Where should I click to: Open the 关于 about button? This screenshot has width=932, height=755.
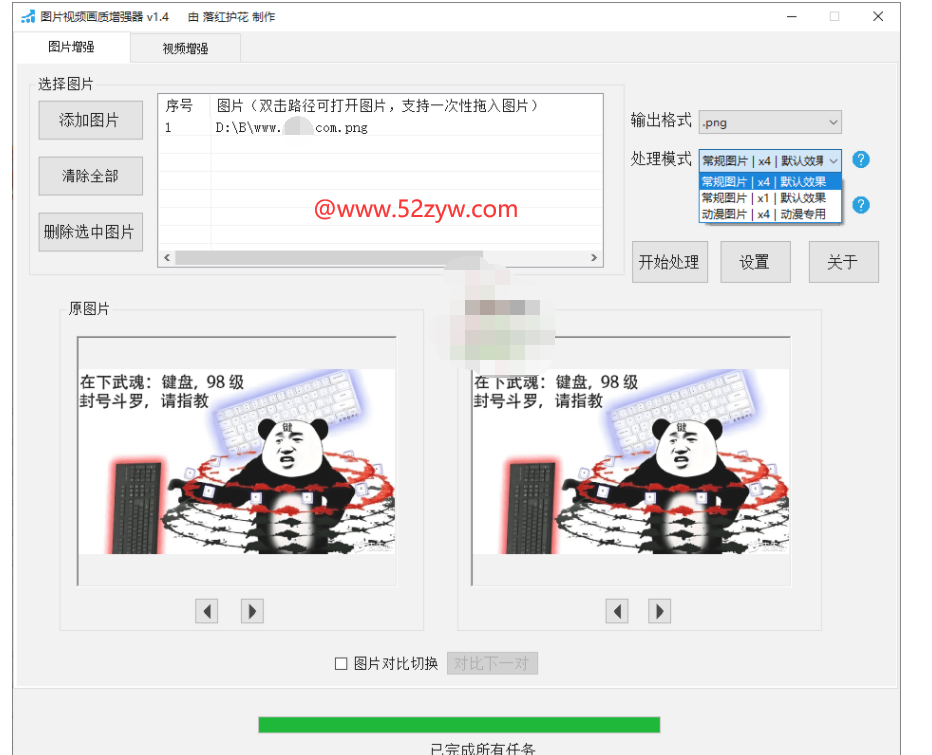pos(843,262)
